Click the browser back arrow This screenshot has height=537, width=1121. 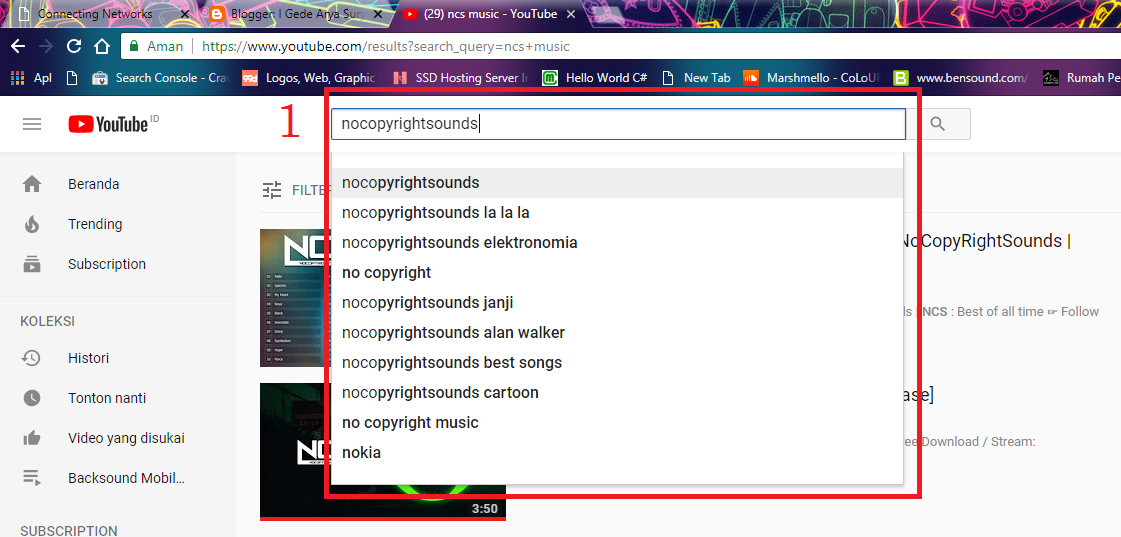(18, 46)
